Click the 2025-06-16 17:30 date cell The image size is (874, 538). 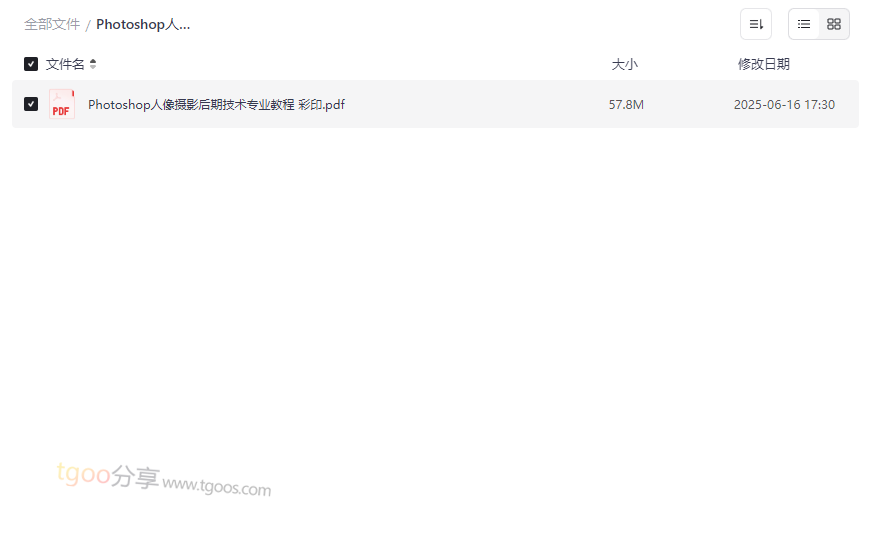click(x=784, y=104)
